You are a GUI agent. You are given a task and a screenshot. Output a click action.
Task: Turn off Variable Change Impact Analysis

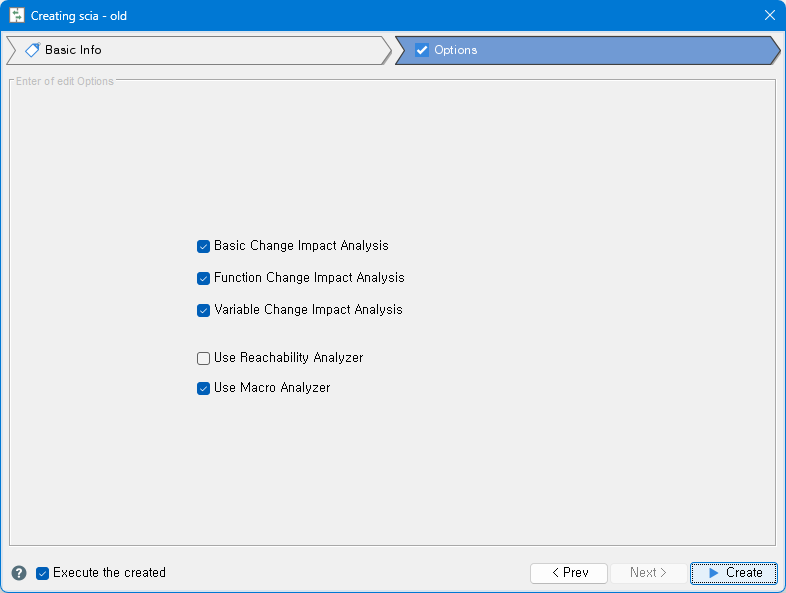[x=204, y=310]
